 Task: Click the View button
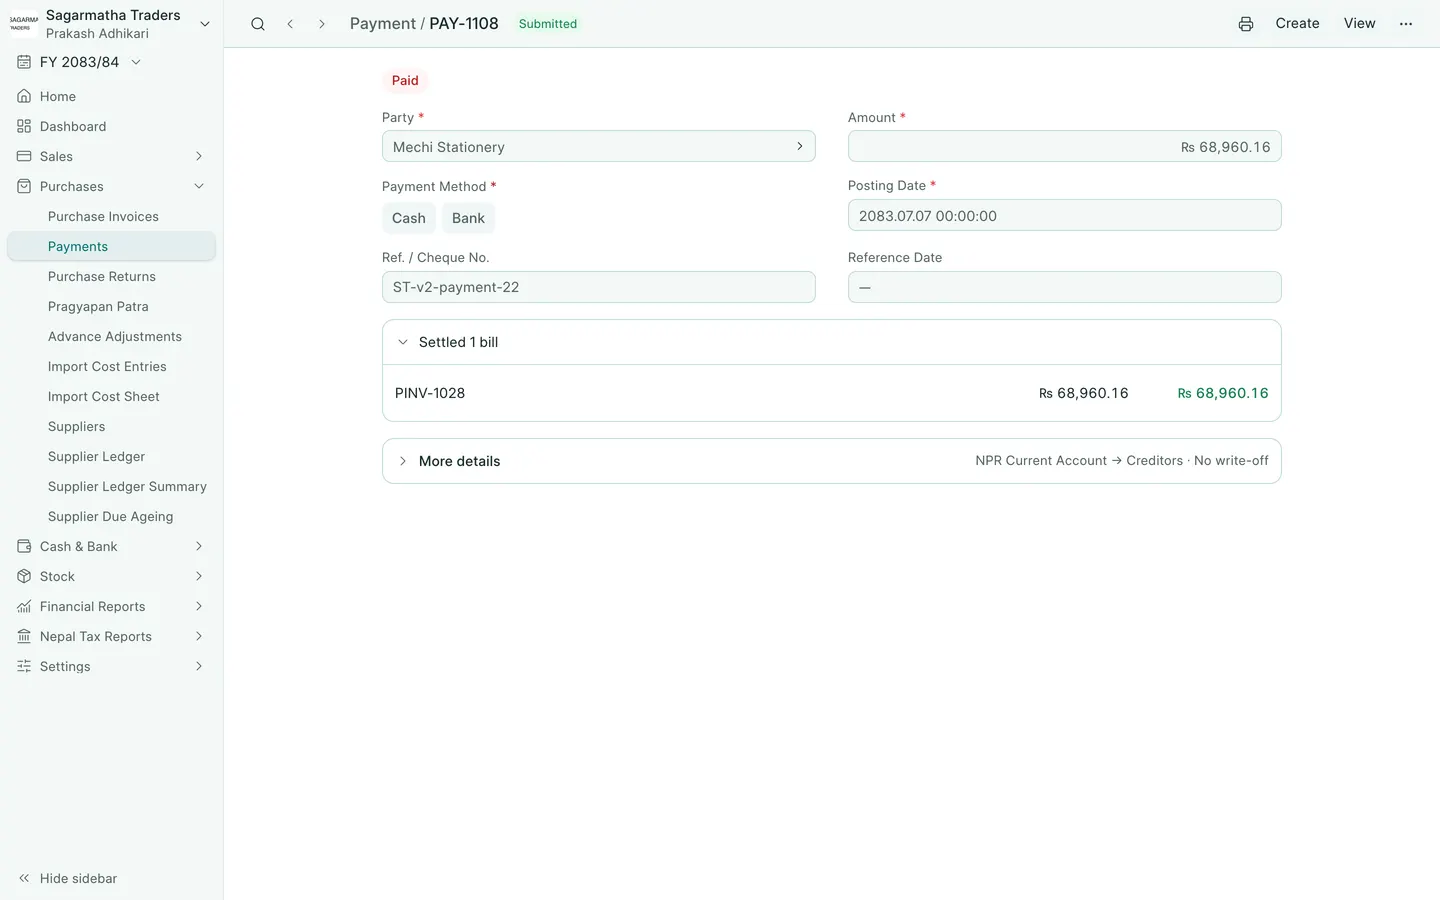coord(1359,24)
